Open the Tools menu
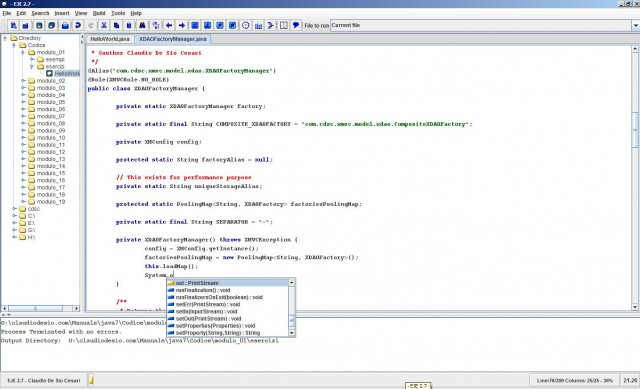The image size is (640, 389). click(118, 13)
